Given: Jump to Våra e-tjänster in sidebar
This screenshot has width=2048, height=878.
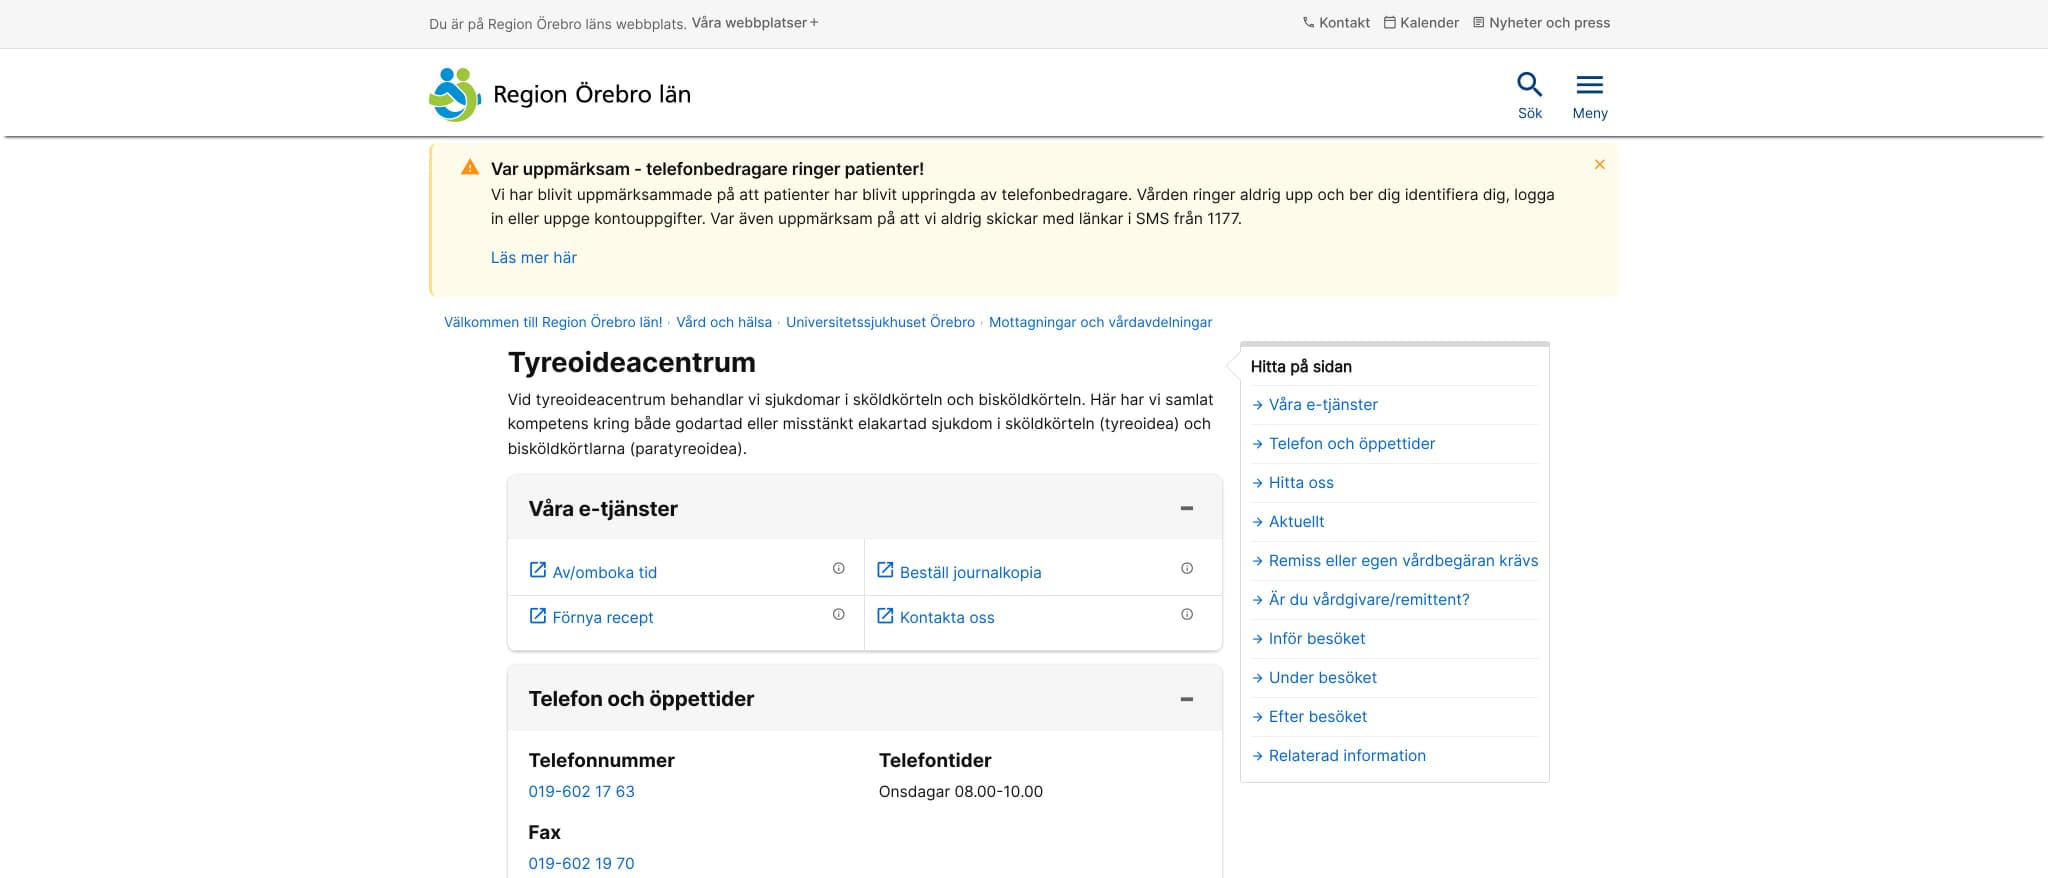Looking at the screenshot, I should pos(1323,404).
